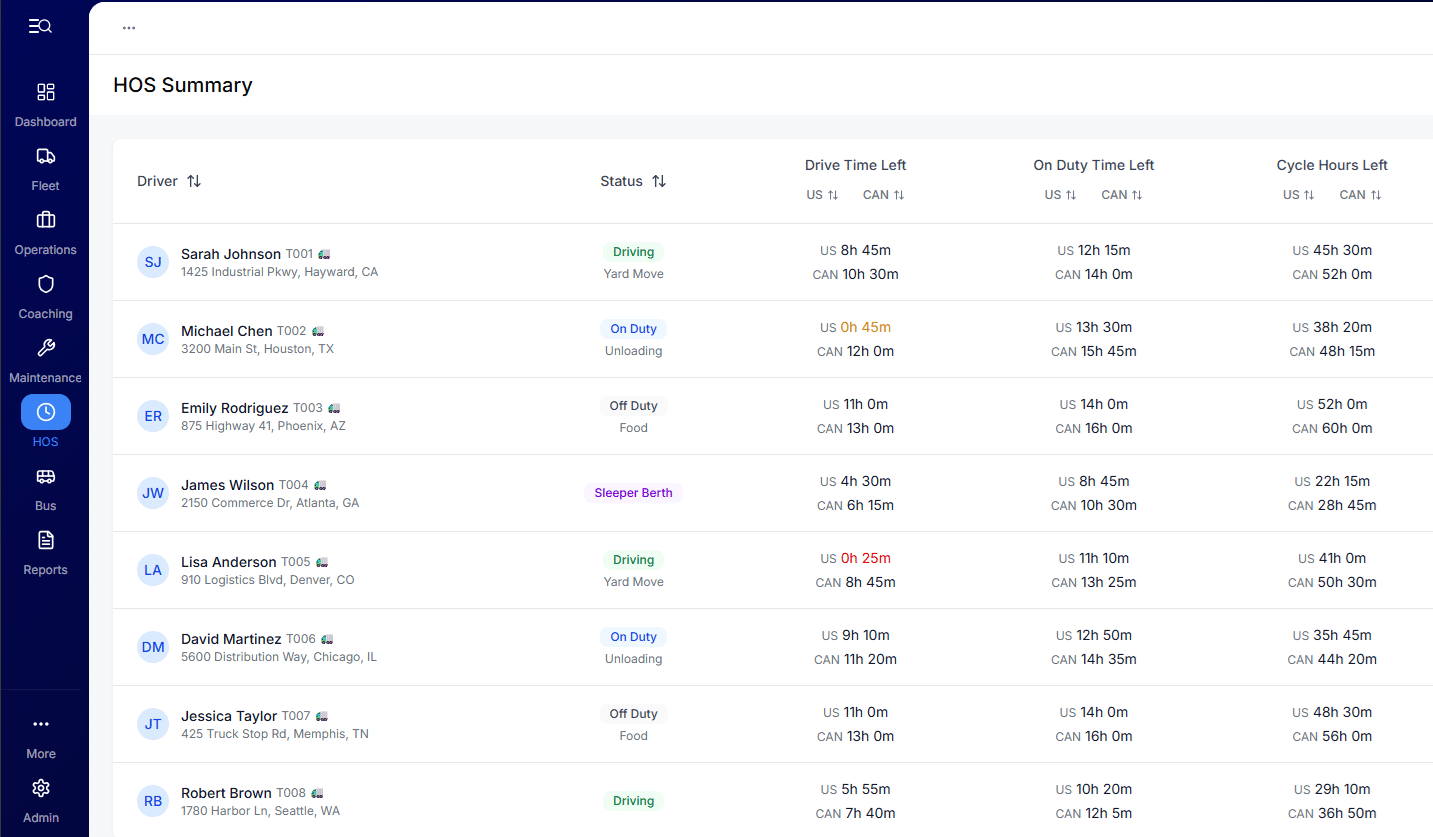This screenshot has width=1433, height=837.
Task: Select the HOS clock icon
Action: 45,412
